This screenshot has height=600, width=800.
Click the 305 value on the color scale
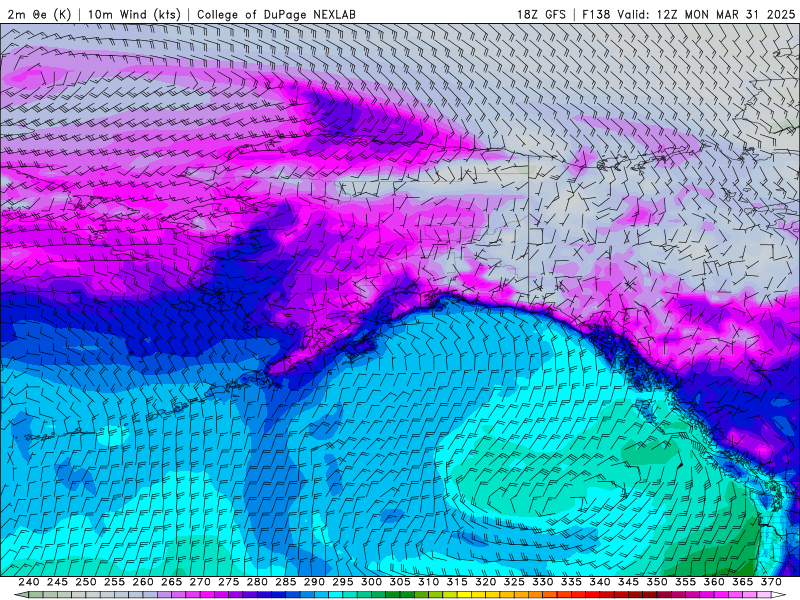400,582
